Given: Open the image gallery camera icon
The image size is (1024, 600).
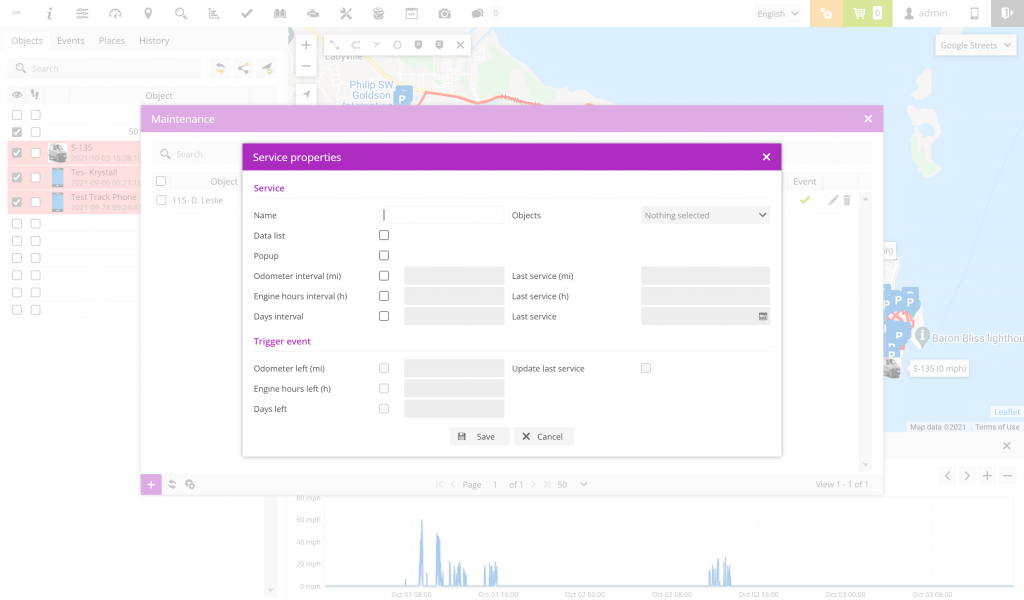Looking at the screenshot, I should [444, 13].
